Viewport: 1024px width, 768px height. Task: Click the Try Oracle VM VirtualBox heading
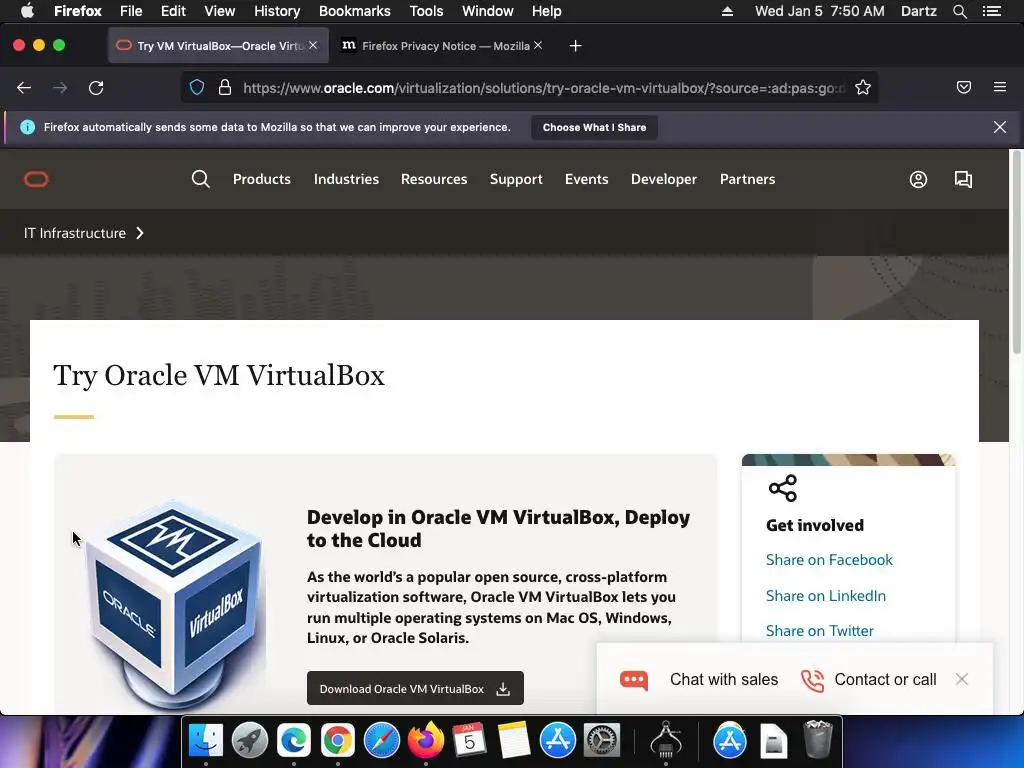(x=219, y=376)
